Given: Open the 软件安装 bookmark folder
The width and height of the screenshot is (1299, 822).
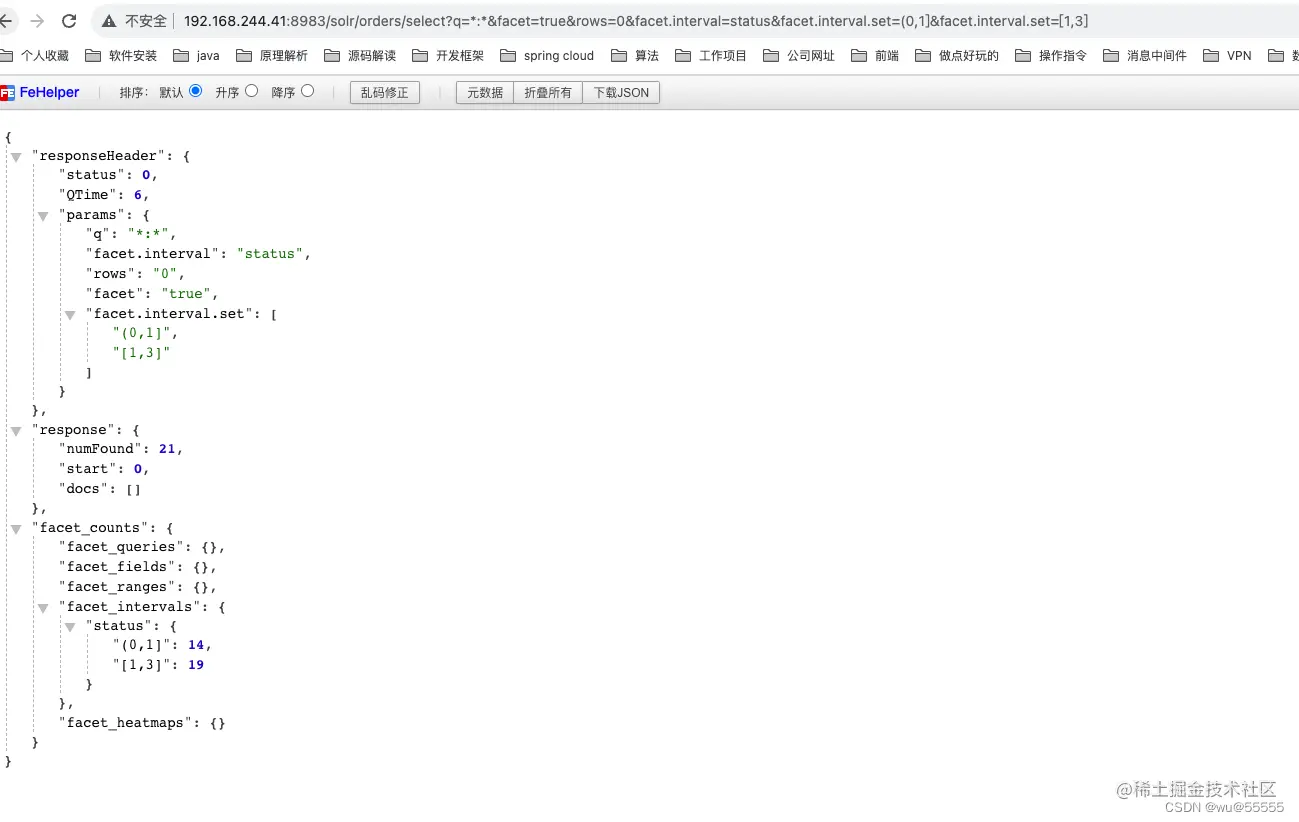Looking at the screenshot, I should [121, 56].
